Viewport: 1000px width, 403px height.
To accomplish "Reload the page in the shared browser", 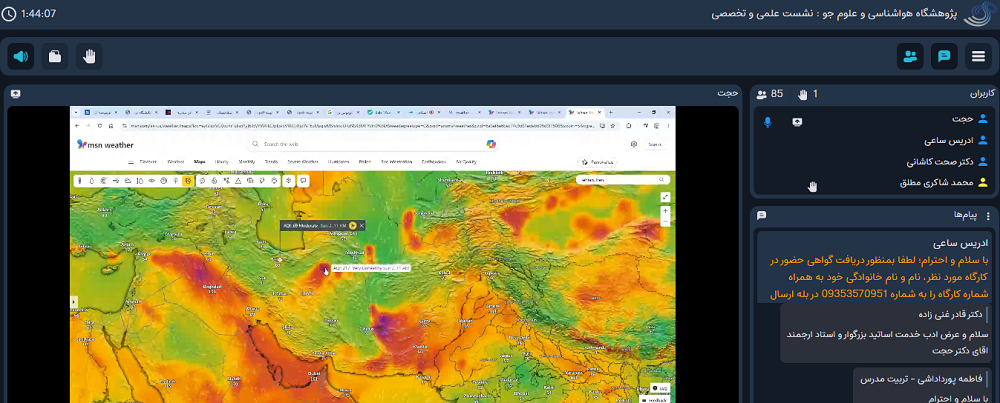I will 99,126.
